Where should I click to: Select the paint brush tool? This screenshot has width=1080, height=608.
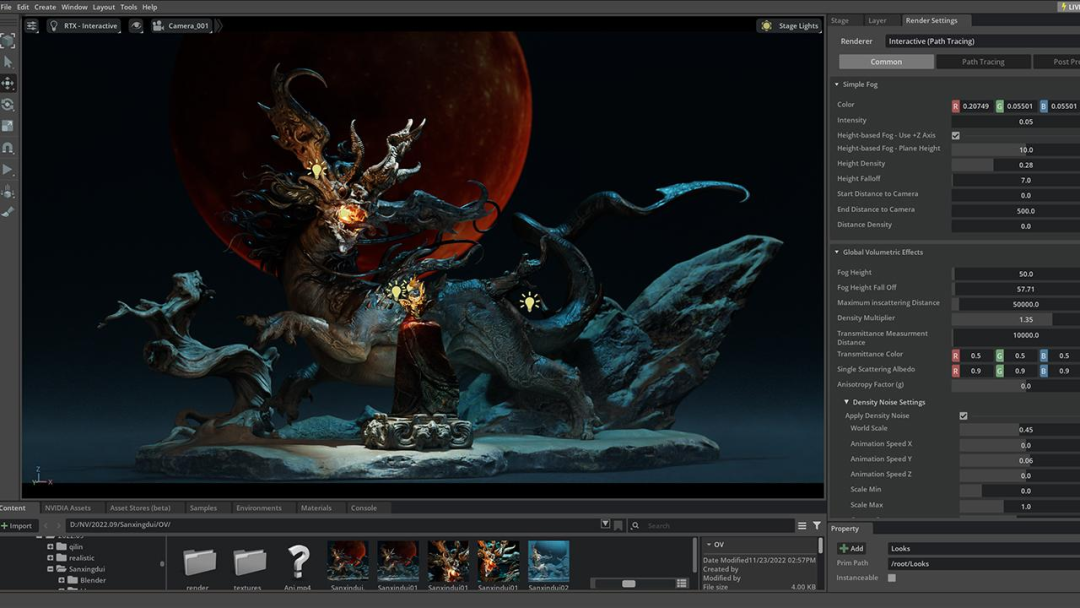[8, 212]
